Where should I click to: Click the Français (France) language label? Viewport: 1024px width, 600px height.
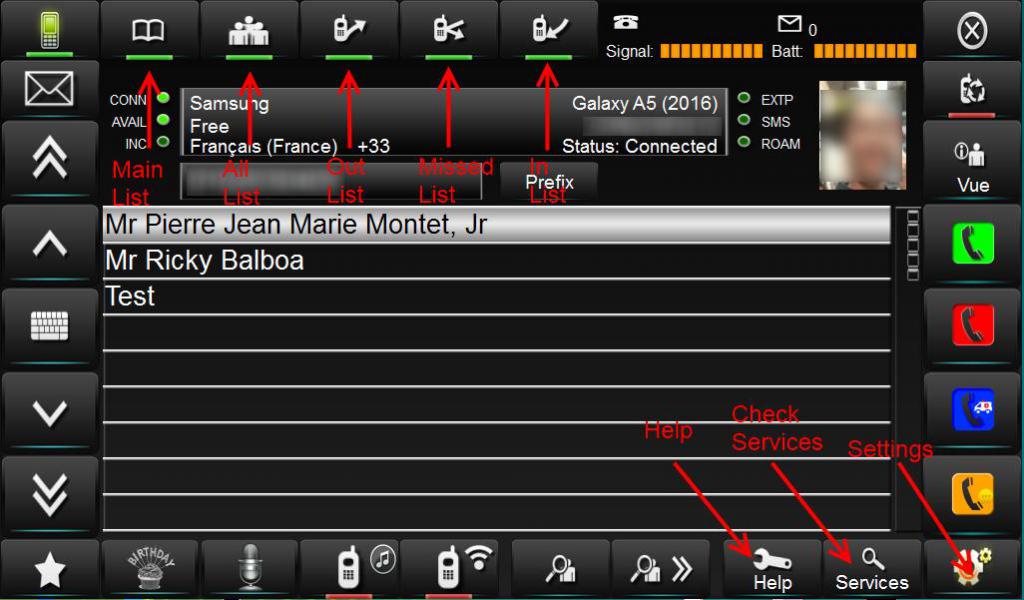coord(264,146)
